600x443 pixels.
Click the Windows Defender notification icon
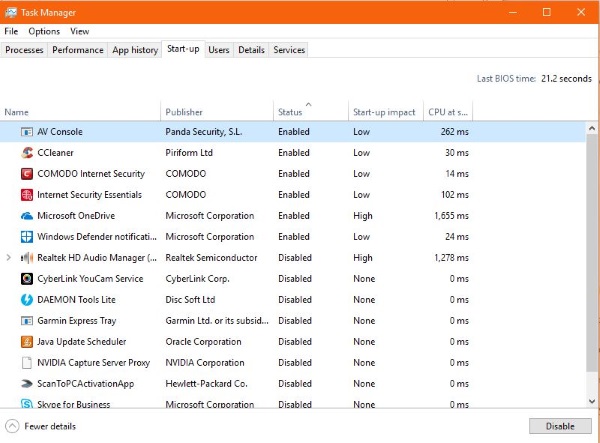[x=26, y=237]
